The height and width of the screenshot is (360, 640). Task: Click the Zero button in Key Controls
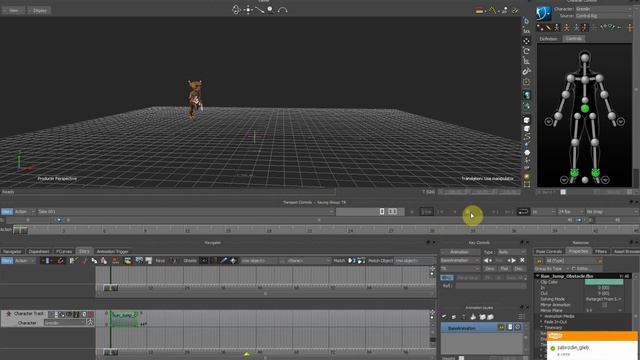coord(490,269)
